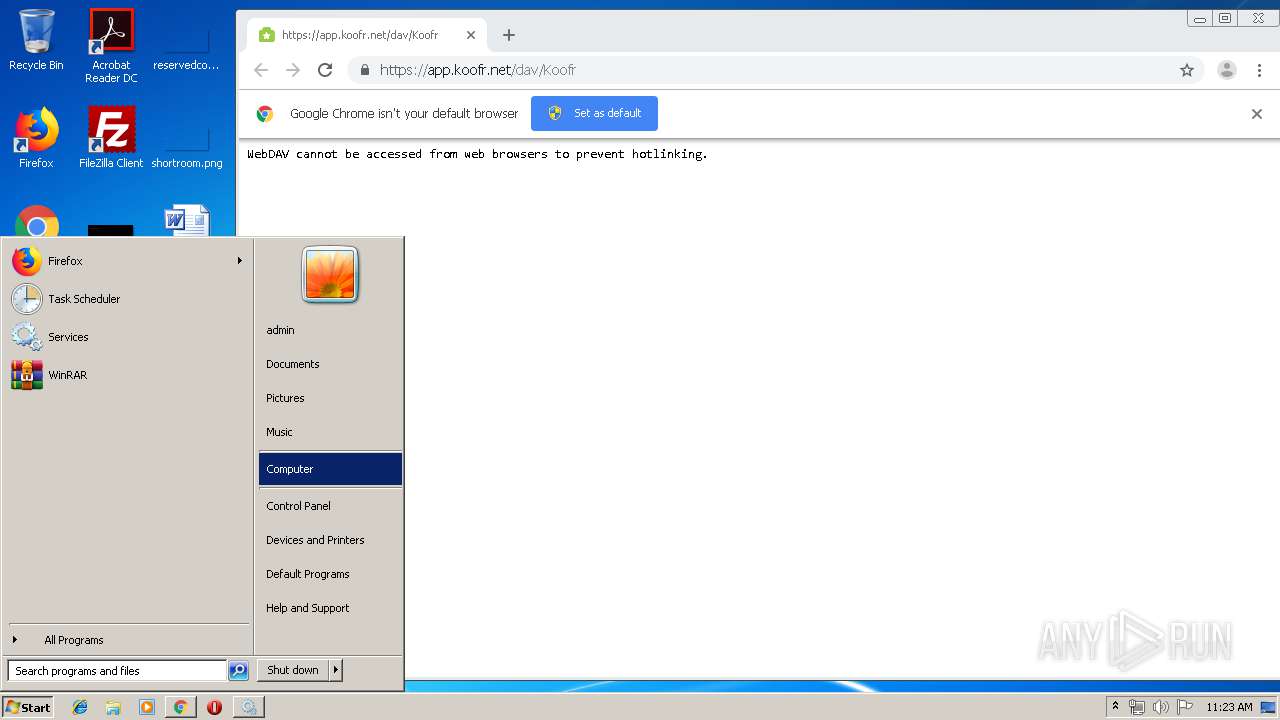Click the Chrome reload button
The height and width of the screenshot is (720, 1280).
coord(325,70)
